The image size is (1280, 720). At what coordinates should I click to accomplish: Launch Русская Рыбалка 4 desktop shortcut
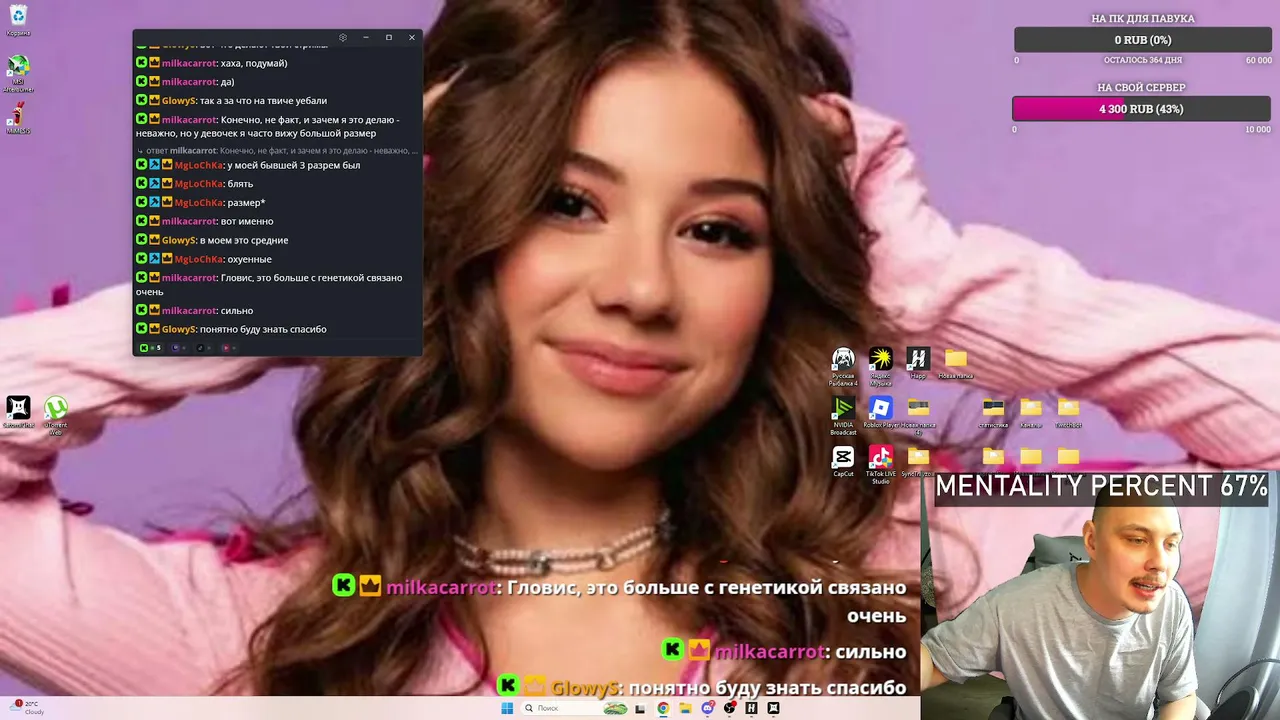[843, 366]
